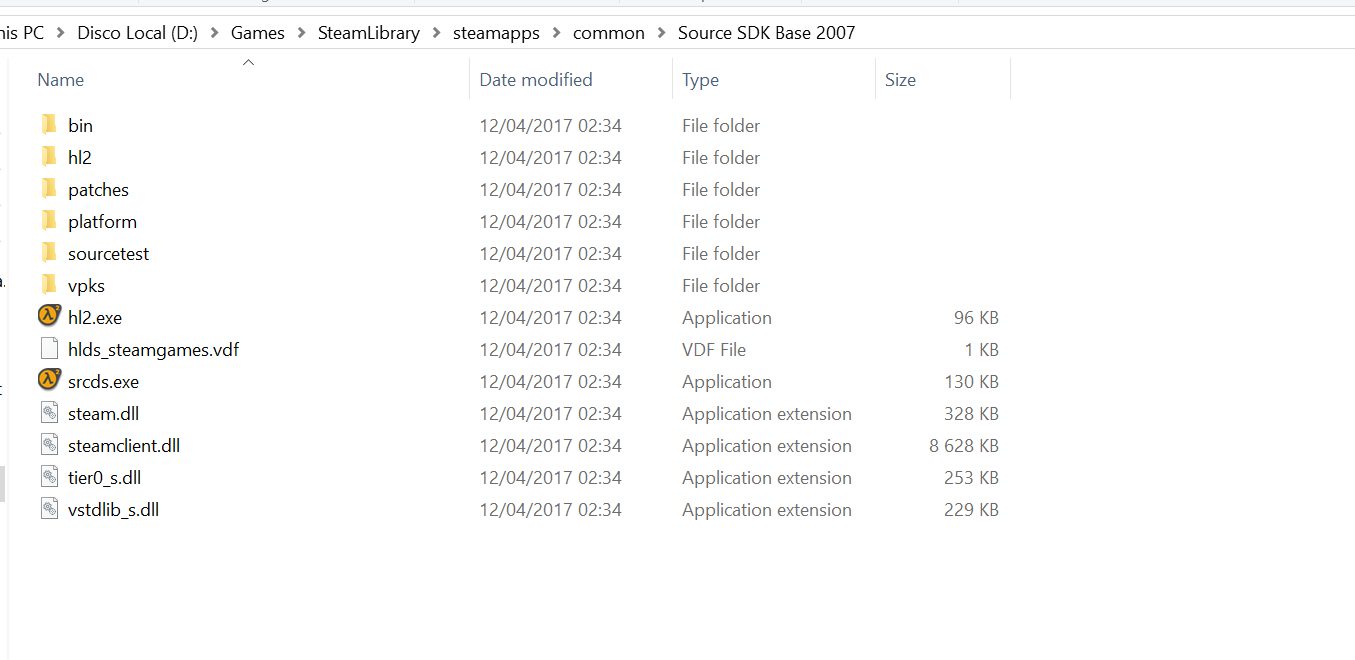The height and width of the screenshot is (660, 1355).
Task: Select the bin folder name
Action: (x=80, y=125)
